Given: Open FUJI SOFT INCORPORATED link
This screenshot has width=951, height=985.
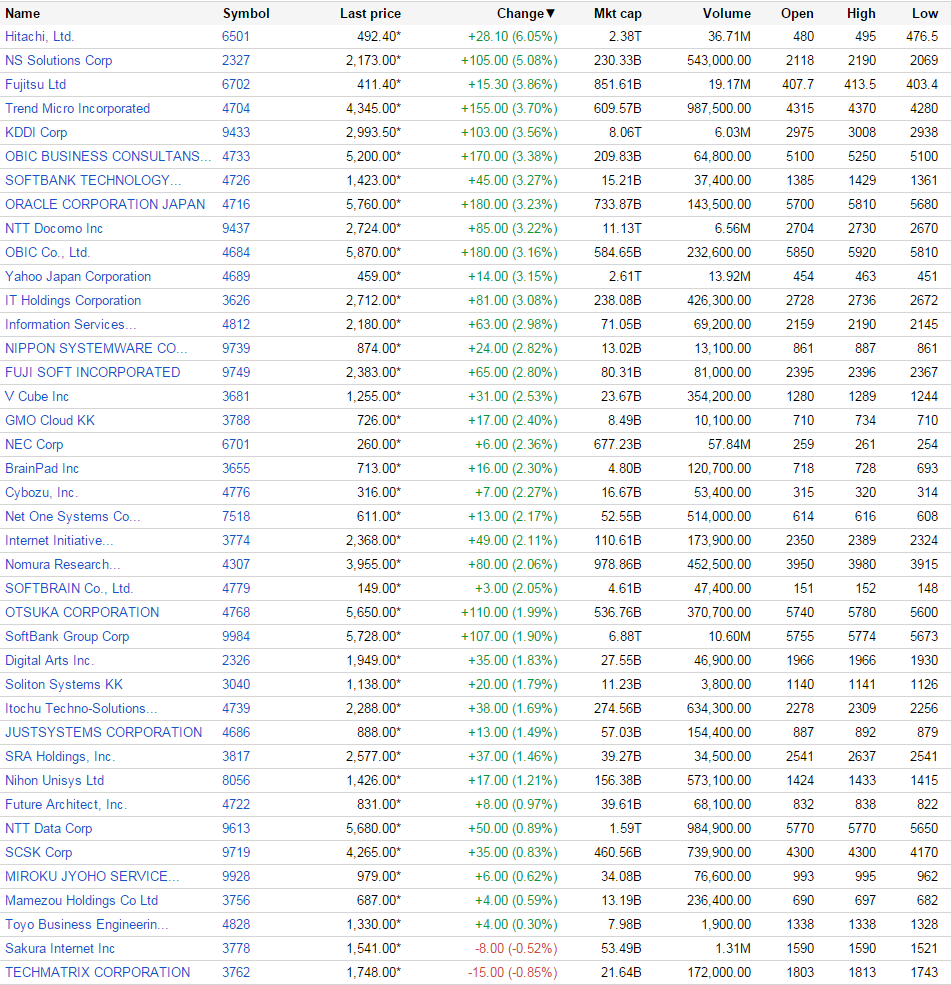Looking at the screenshot, I should (92, 373).
